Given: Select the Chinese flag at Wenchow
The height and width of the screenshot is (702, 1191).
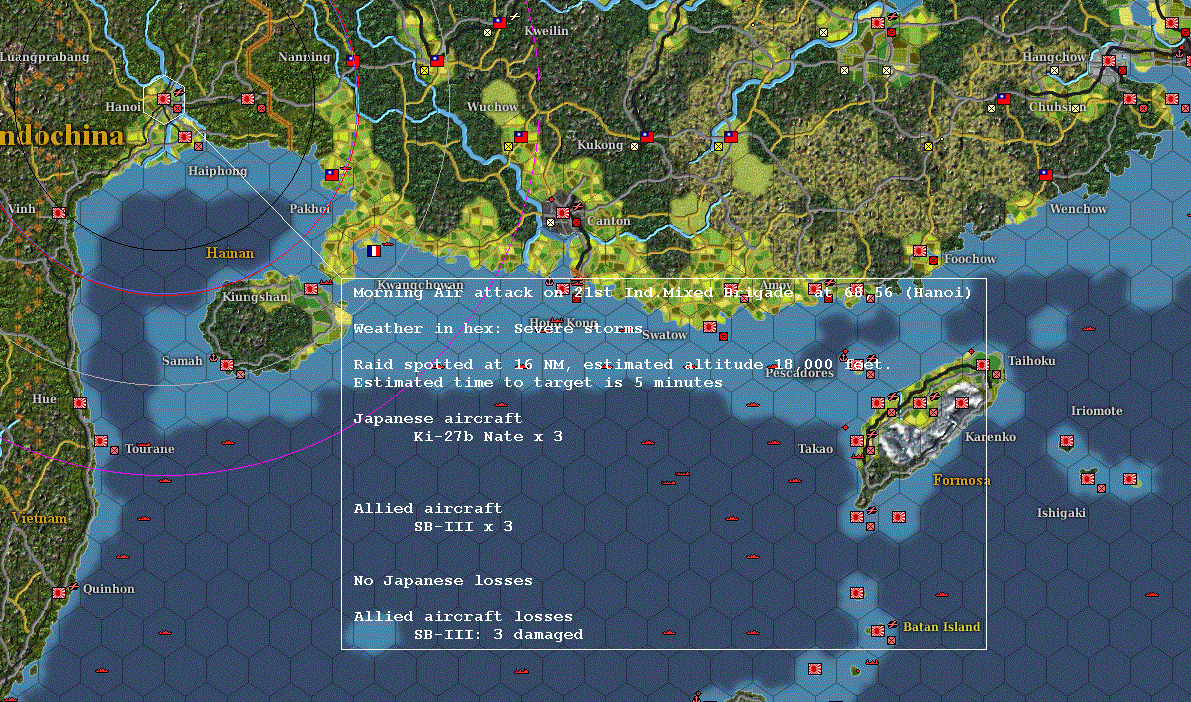Looking at the screenshot, I should pos(1046,175).
